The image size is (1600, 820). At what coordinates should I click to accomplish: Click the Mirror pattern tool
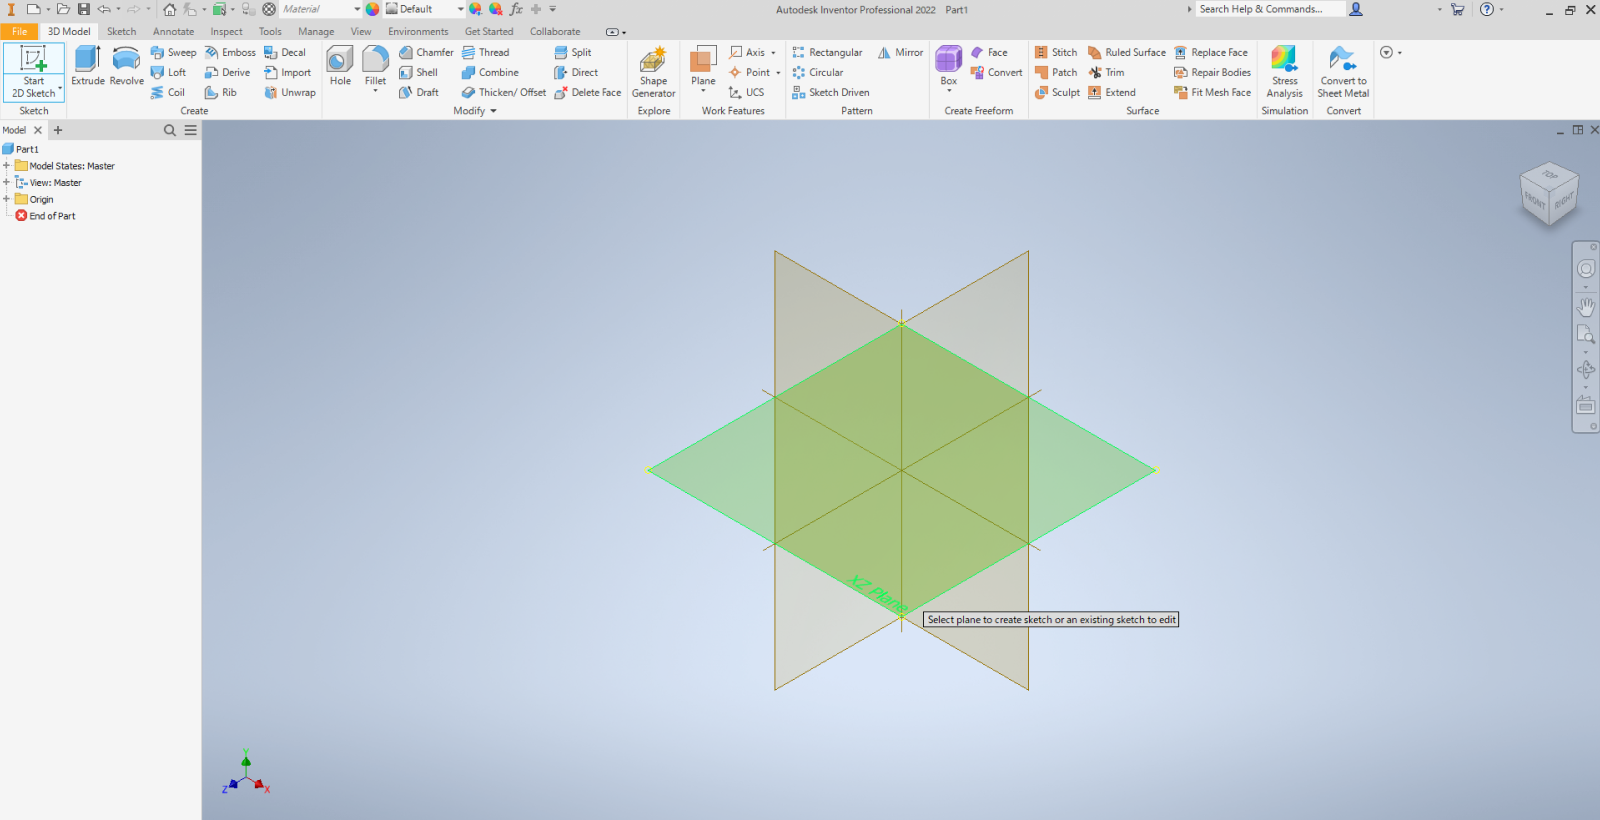[x=900, y=52]
